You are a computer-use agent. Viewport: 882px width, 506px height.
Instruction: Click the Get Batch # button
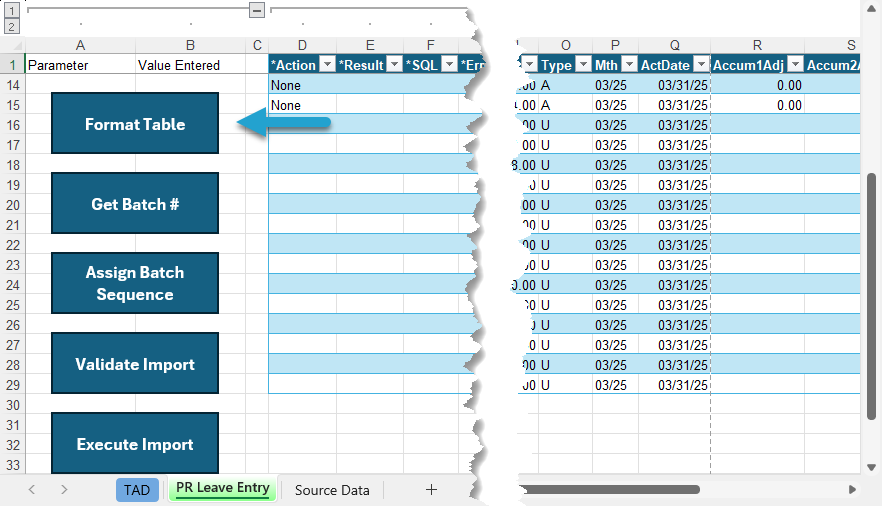pos(135,204)
